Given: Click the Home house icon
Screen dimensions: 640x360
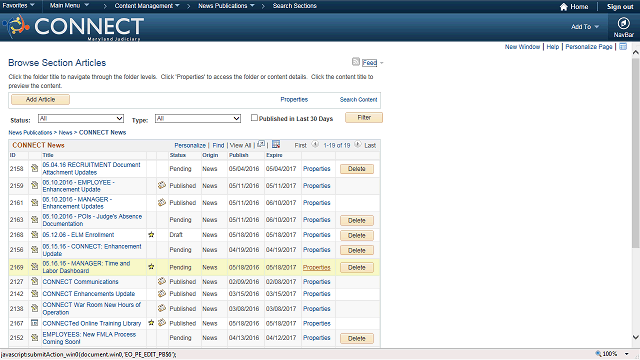Looking at the screenshot, I should 564,7.
